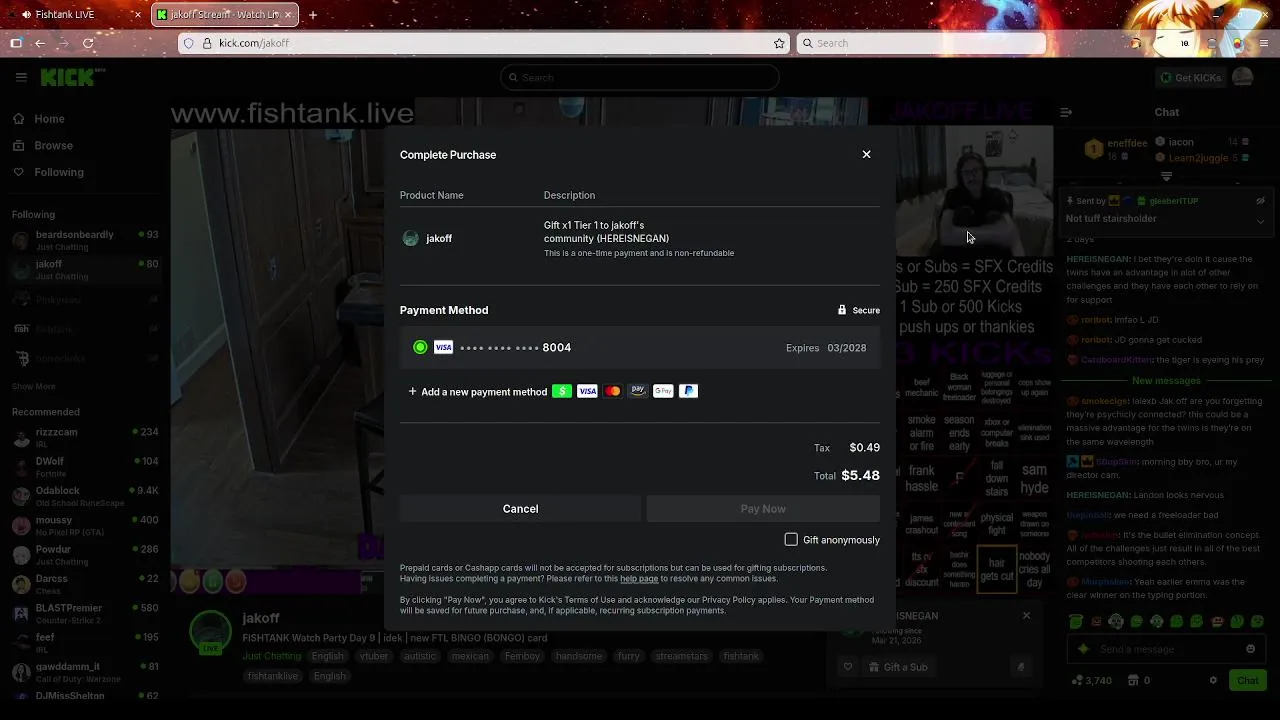The height and width of the screenshot is (720, 1280).
Task: Cancel the purchase
Action: pyautogui.click(x=520, y=509)
